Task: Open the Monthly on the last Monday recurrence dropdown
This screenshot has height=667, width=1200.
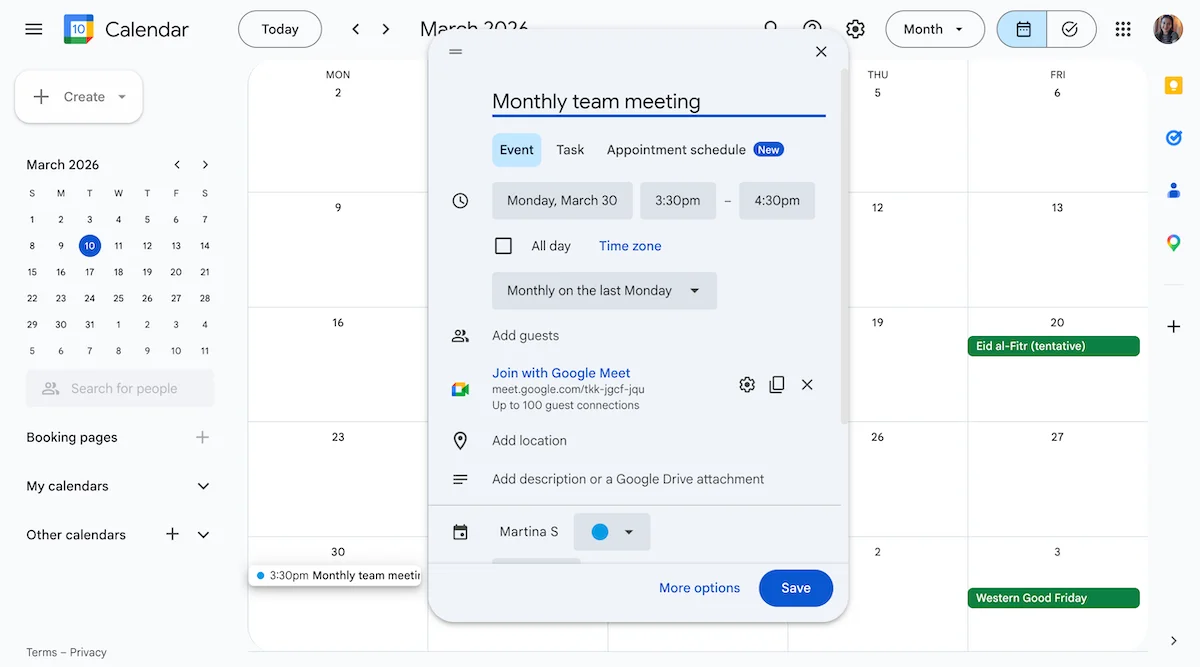Action: click(604, 290)
